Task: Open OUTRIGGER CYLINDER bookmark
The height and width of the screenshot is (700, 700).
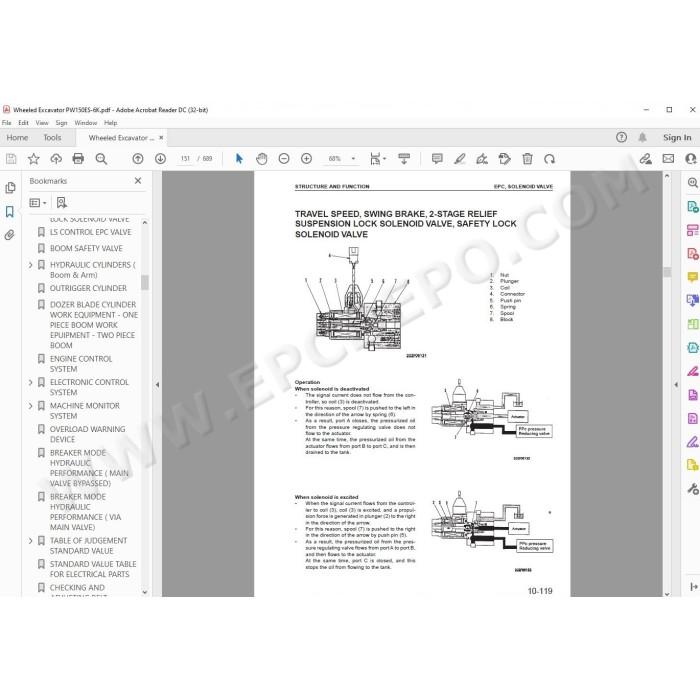Action: pyautogui.click(x=88, y=288)
